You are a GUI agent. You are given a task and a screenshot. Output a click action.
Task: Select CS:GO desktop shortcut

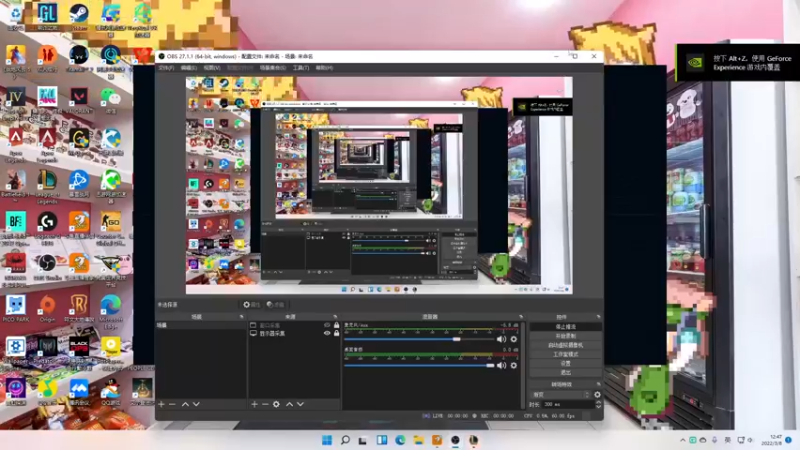coord(110,229)
